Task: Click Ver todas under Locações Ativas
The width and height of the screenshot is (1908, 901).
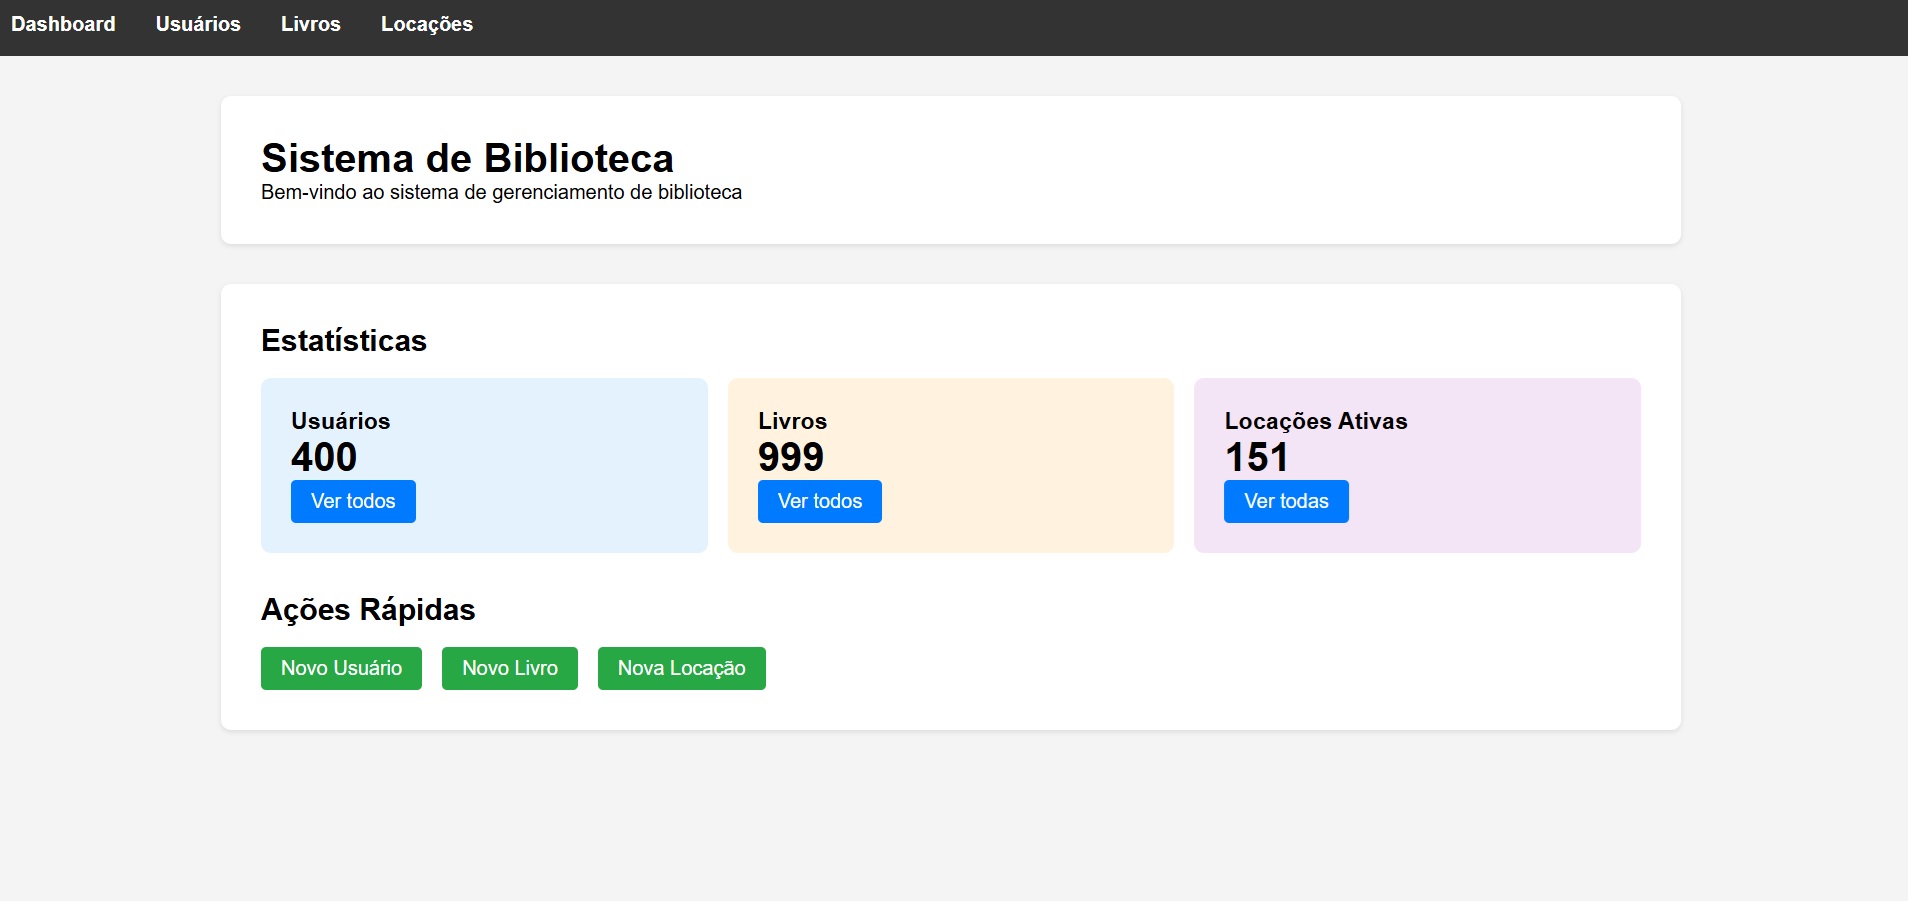Action: point(1287,501)
